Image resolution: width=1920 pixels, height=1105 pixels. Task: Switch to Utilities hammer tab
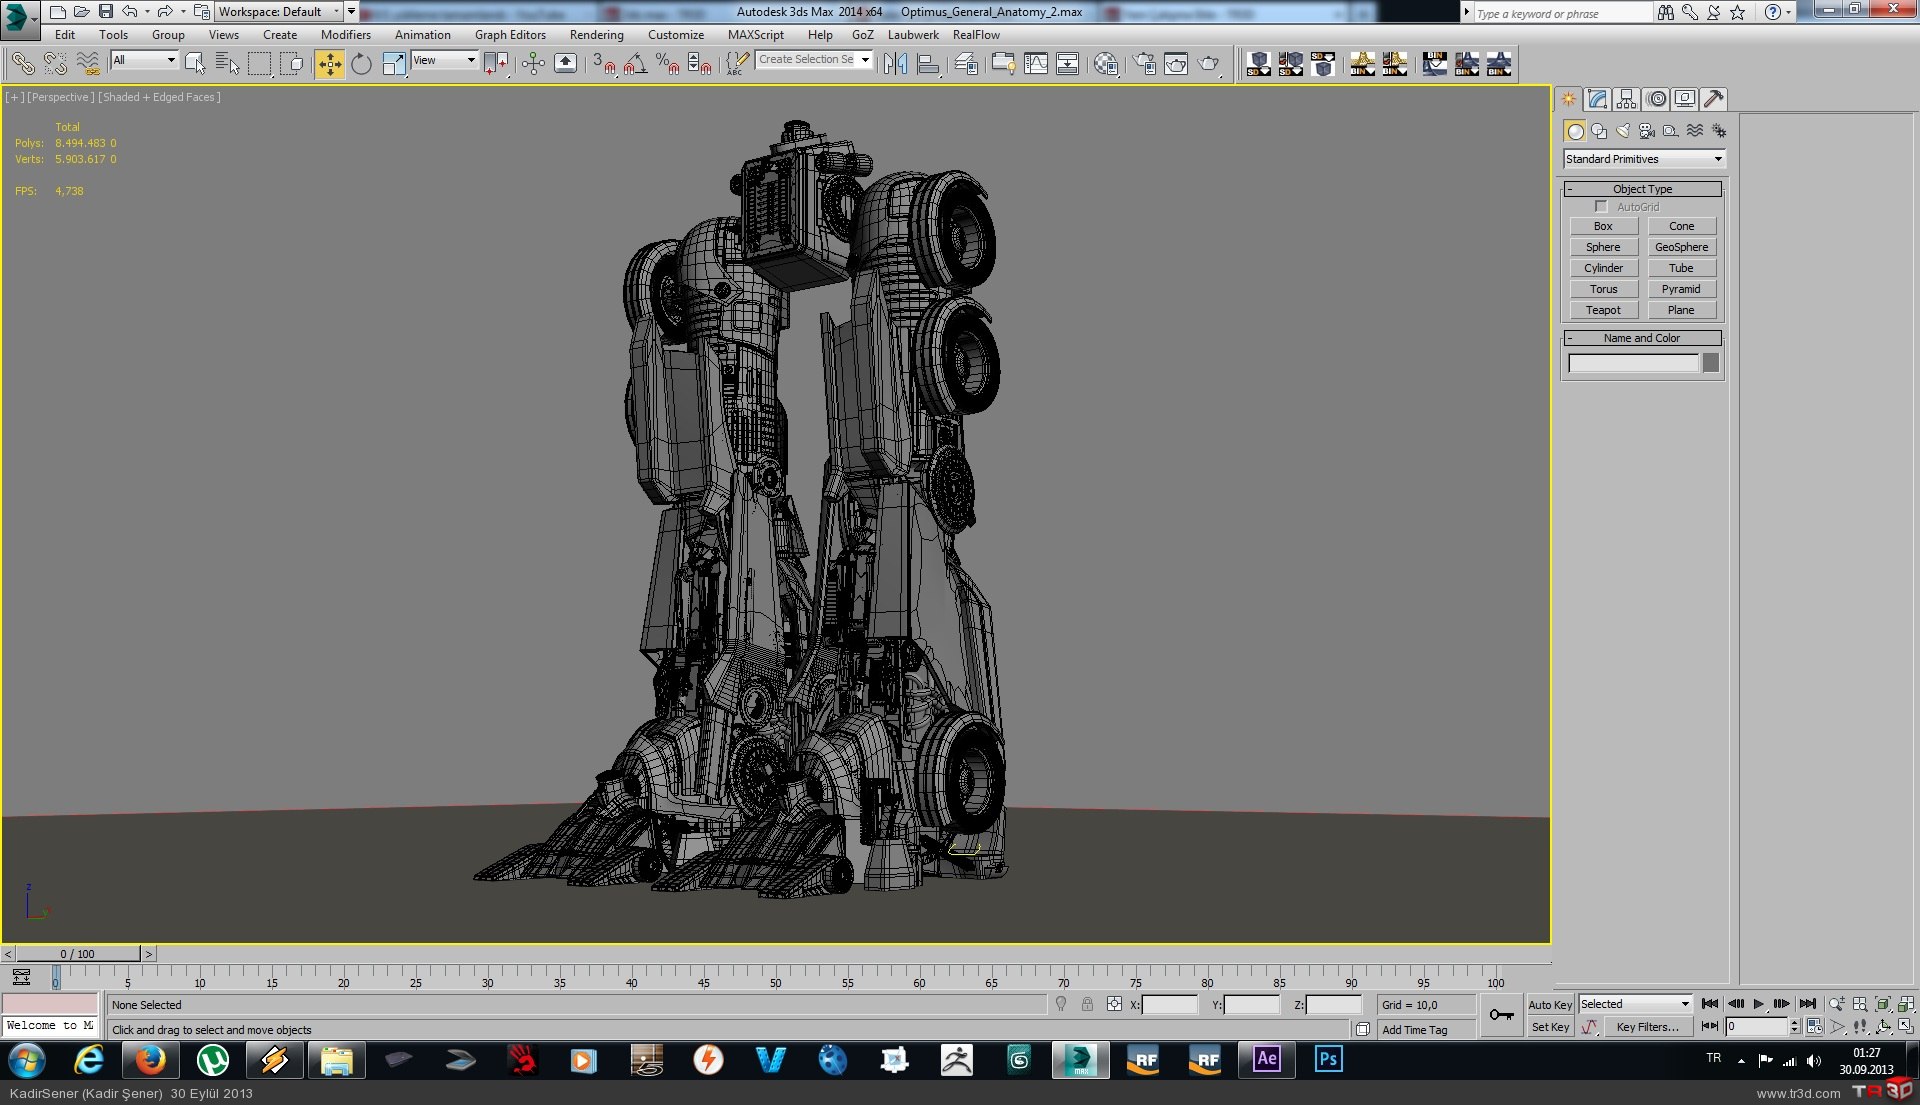point(1713,99)
